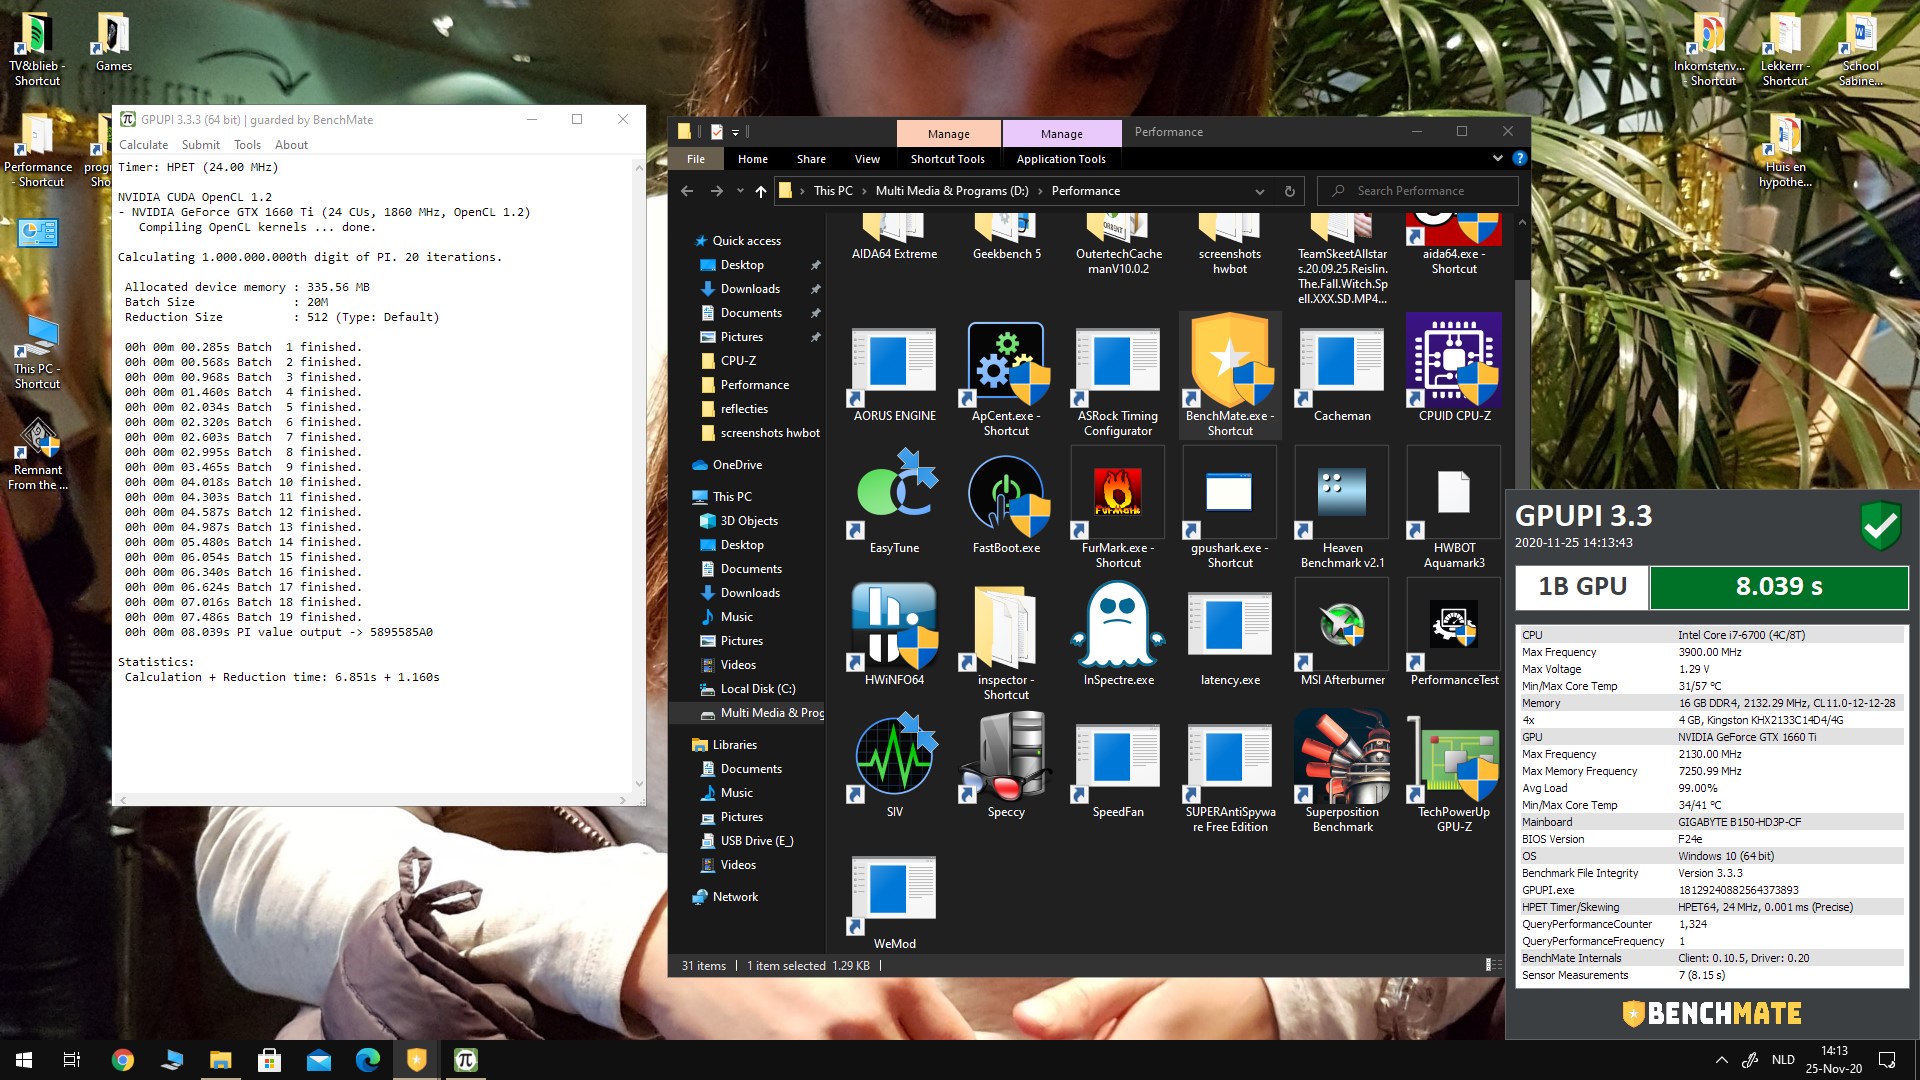1920x1080 pixels.
Task: Expand the This PC breadcrumb chevron
Action: tap(863, 191)
